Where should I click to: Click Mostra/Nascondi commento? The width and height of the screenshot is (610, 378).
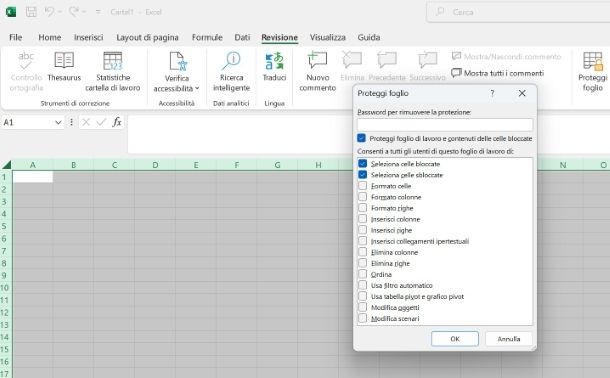coord(506,57)
